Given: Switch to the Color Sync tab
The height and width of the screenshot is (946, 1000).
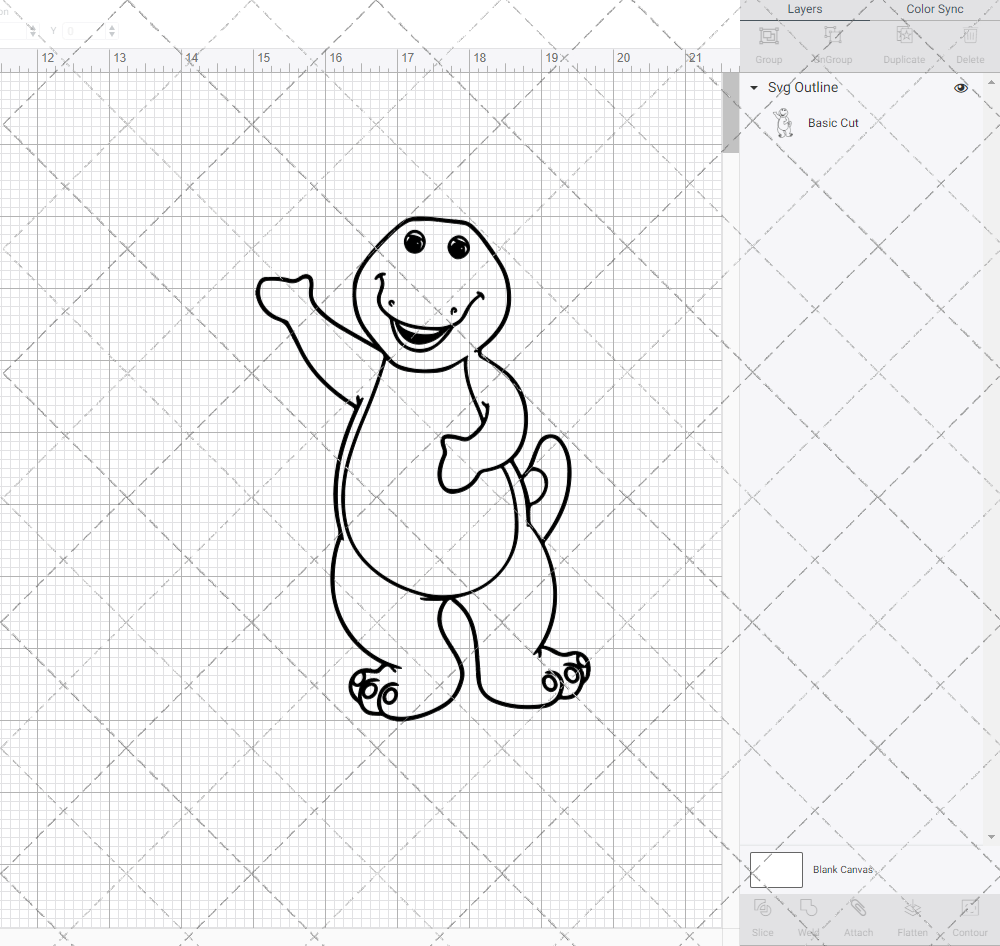Looking at the screenshot, I should point(934,9).
